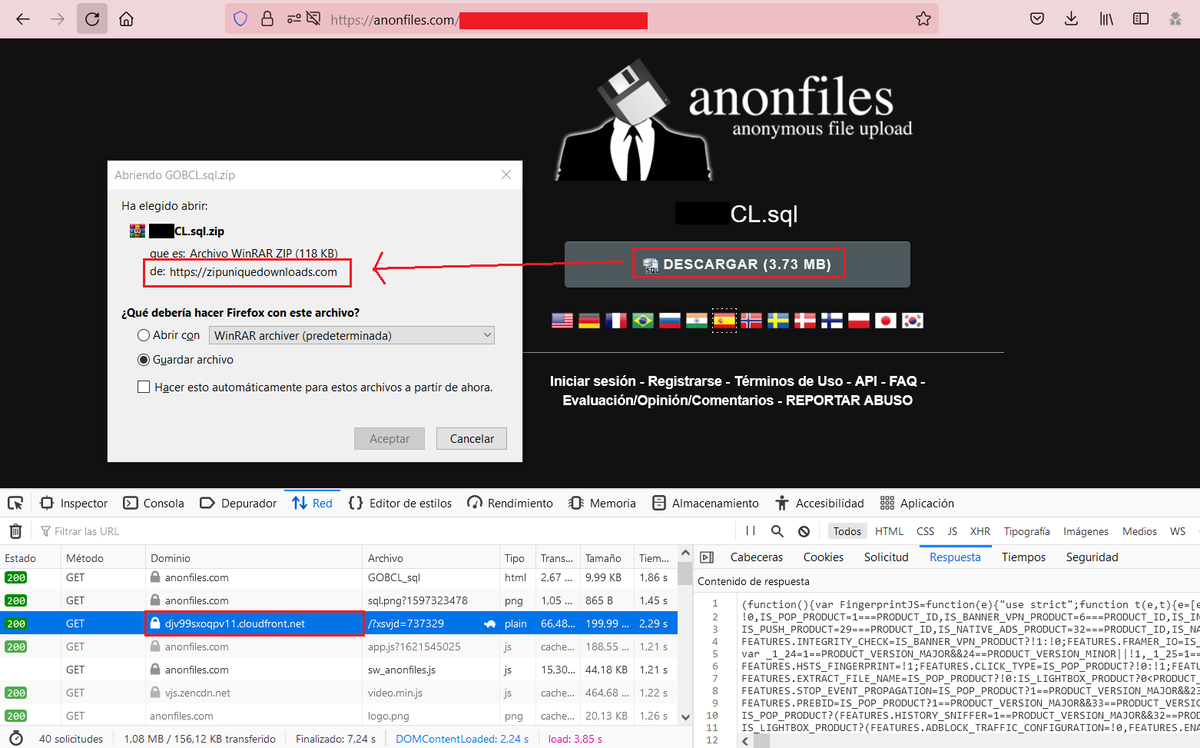Sort requests by the Dominio column header
Image resolution: width=1200 pixels, height=748 pixels.
pos(254,557)
